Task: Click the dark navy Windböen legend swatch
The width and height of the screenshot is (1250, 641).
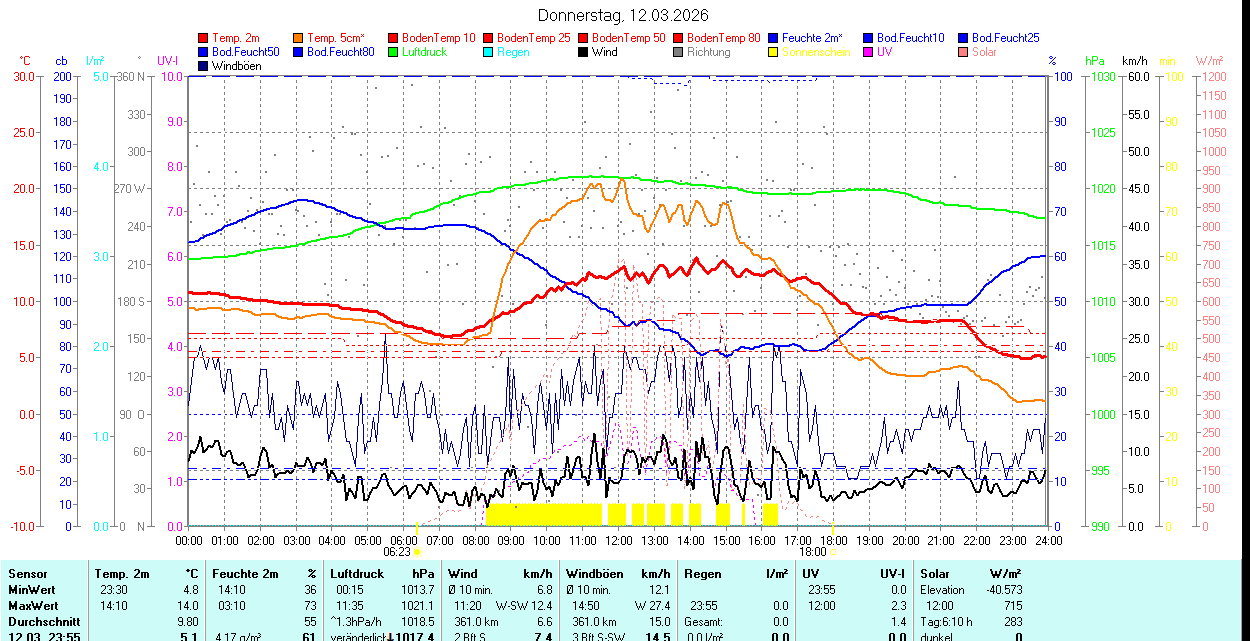Action: [204, 66]
